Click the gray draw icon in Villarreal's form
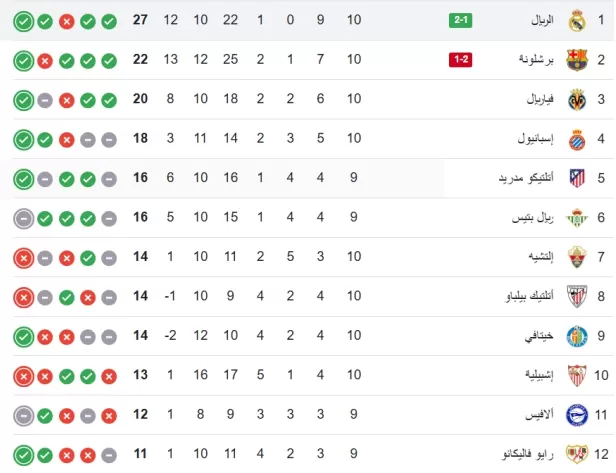This screenshot has width=616, height=473. pyautogui.click(x=45, y=100)
